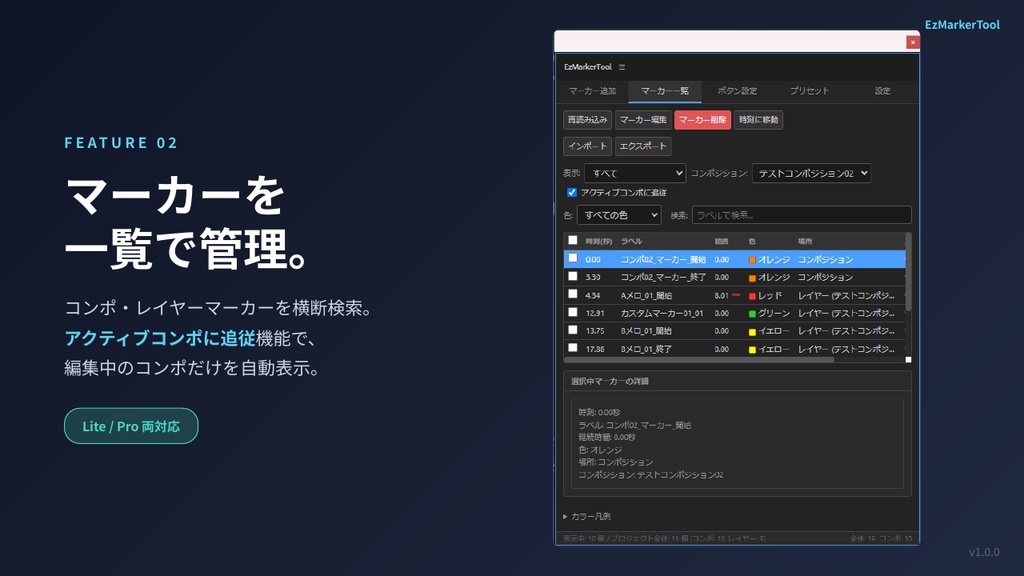Open the 表示 filter dropdown set to すべて
The image size is (1024, 576).
(634, 174)
